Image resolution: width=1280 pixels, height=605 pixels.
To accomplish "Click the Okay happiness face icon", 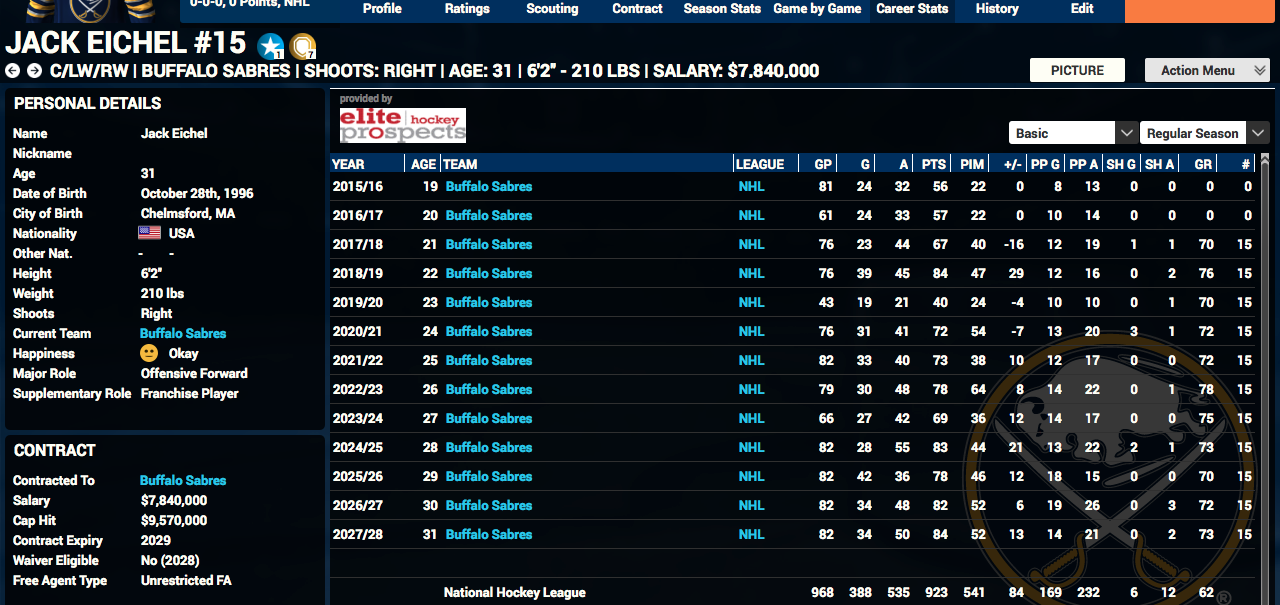I will pyautogui.click(x=150, y=353).
